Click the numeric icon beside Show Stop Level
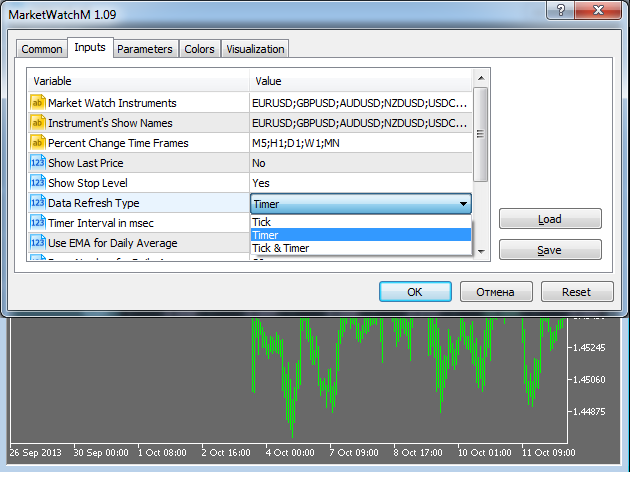 tap(38, 183)
